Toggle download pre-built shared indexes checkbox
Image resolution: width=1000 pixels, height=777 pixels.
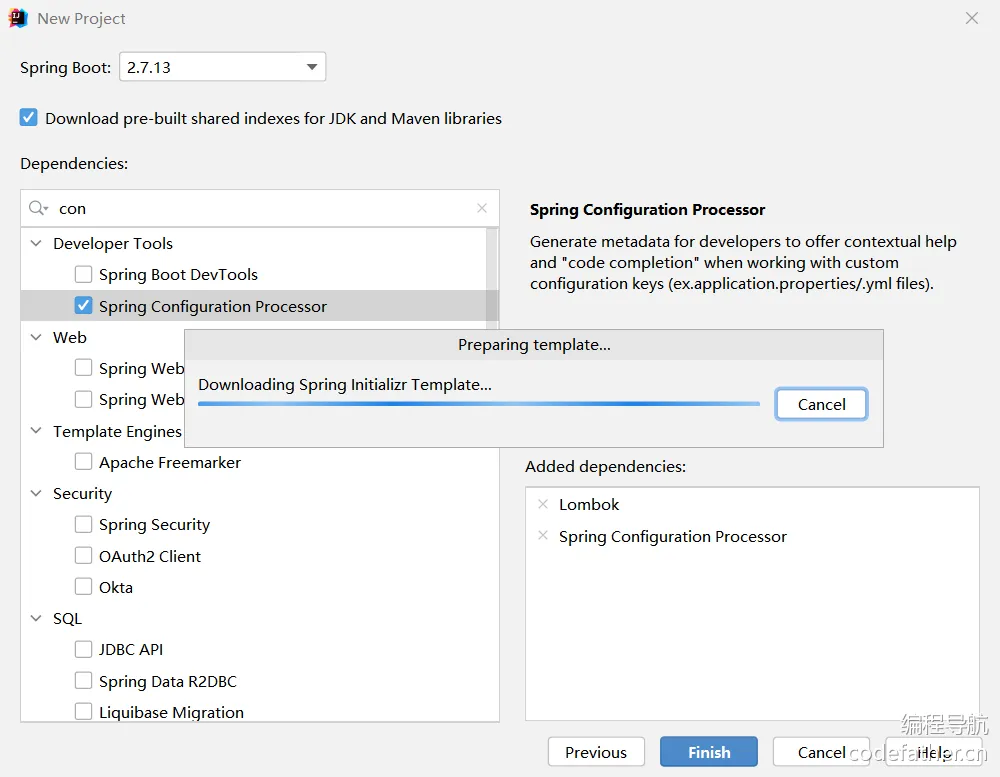pos(29,118)
